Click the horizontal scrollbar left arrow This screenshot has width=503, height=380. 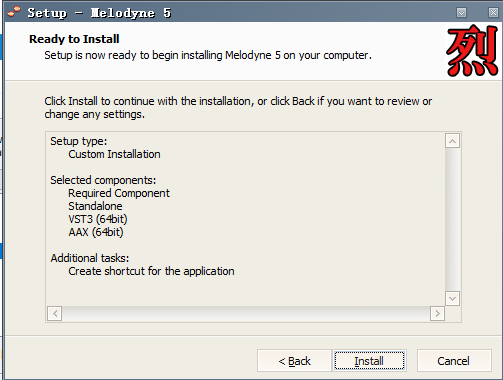point(55,313)
